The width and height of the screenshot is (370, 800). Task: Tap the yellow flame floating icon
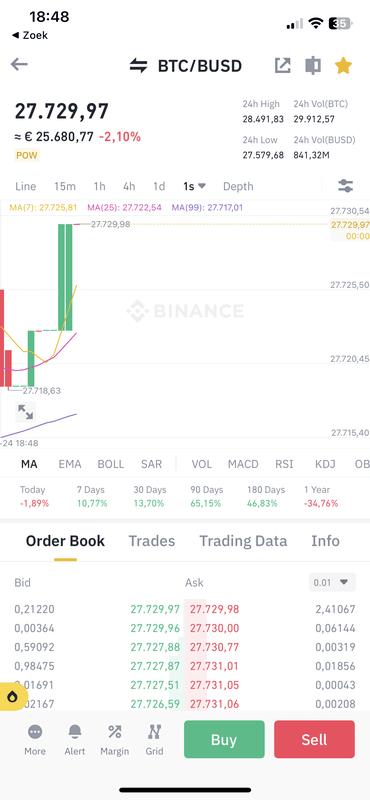(x=11, y=696)
